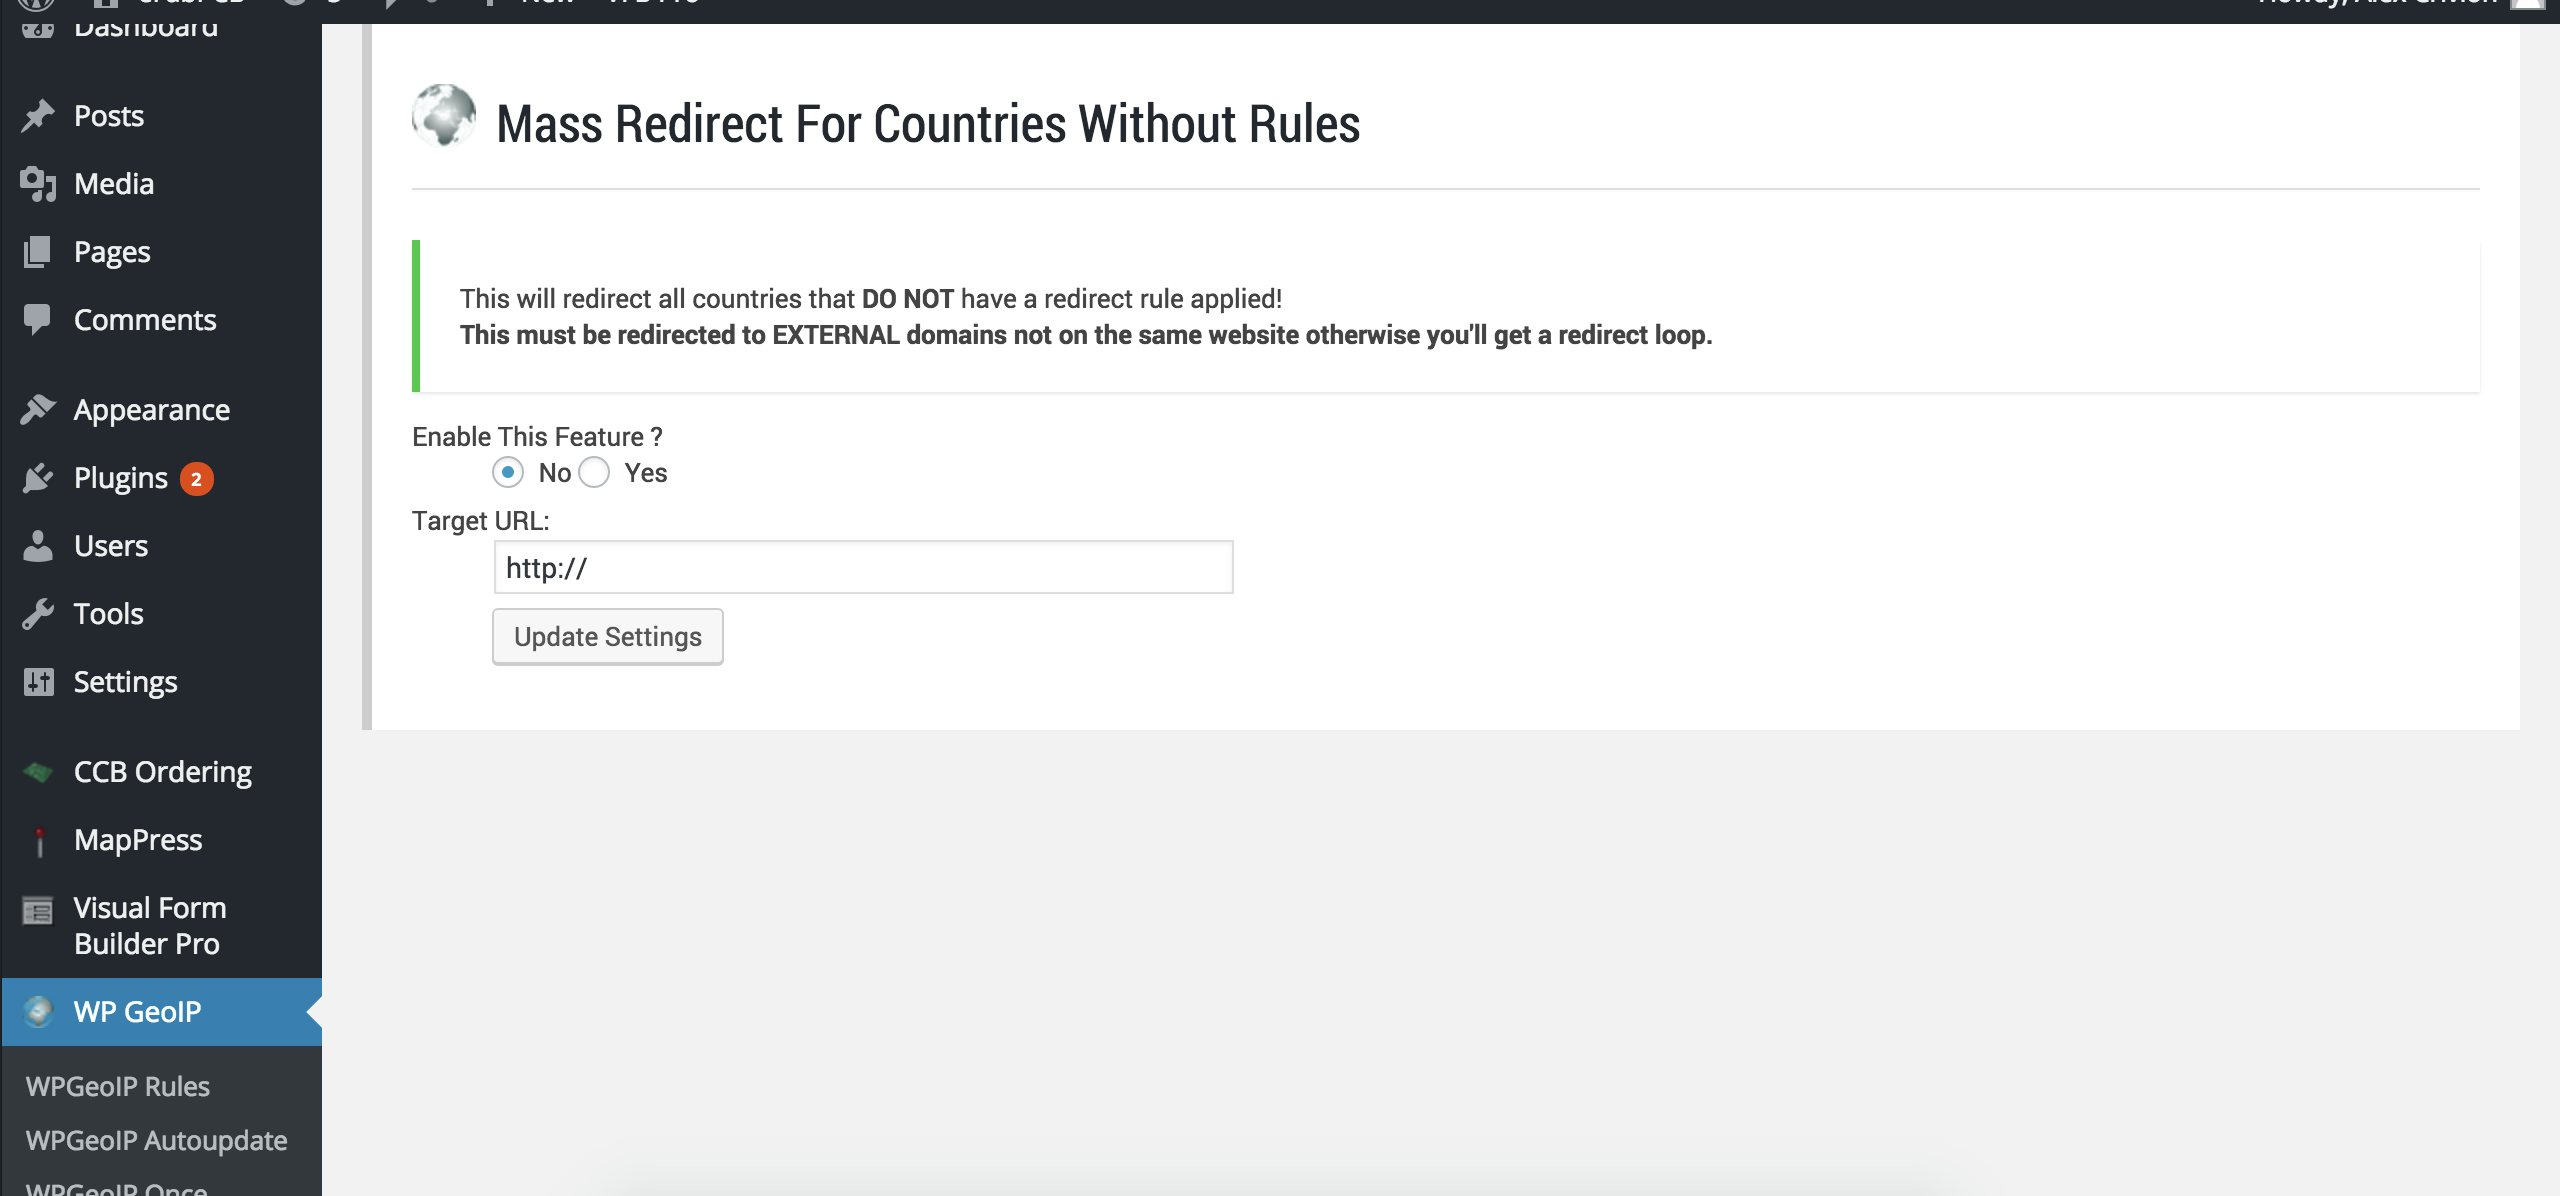Viewport: 2560px width, 1196px height.
Task: Click the Appearance paintbrush icon
Action: [38, 410]
